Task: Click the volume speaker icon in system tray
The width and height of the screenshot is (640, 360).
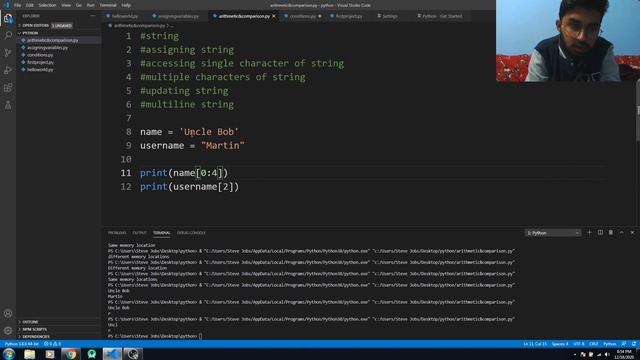Action: [607, 355]
